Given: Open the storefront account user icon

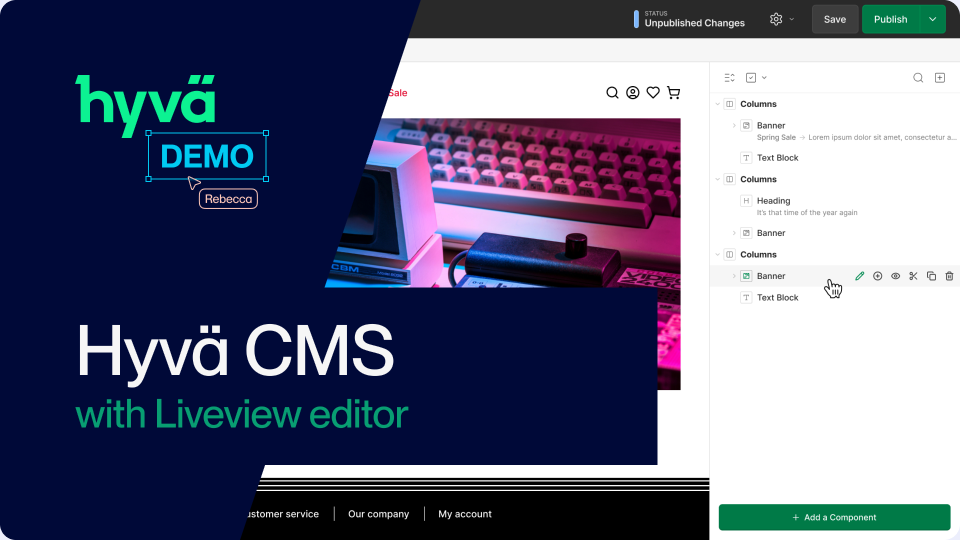Looking at the screenshot, I should click(632, 92).
